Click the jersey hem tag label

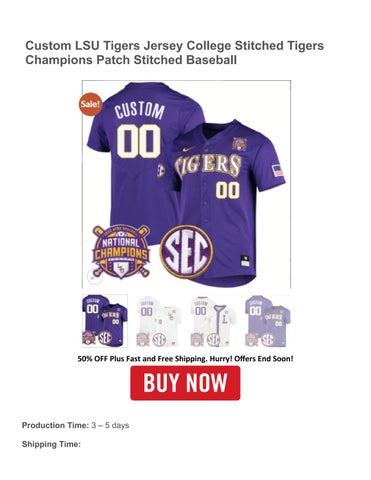point(245,261)
